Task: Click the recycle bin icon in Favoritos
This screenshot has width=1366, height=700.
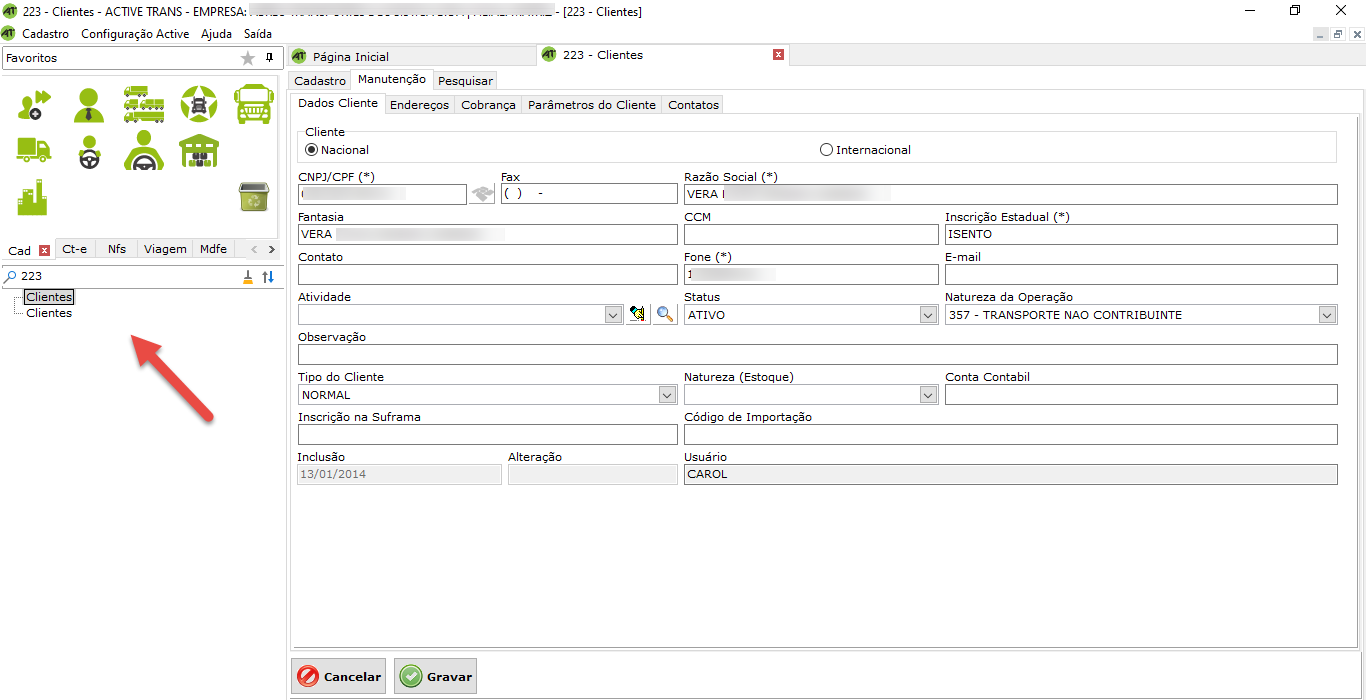Action: [x=253, y=197]
